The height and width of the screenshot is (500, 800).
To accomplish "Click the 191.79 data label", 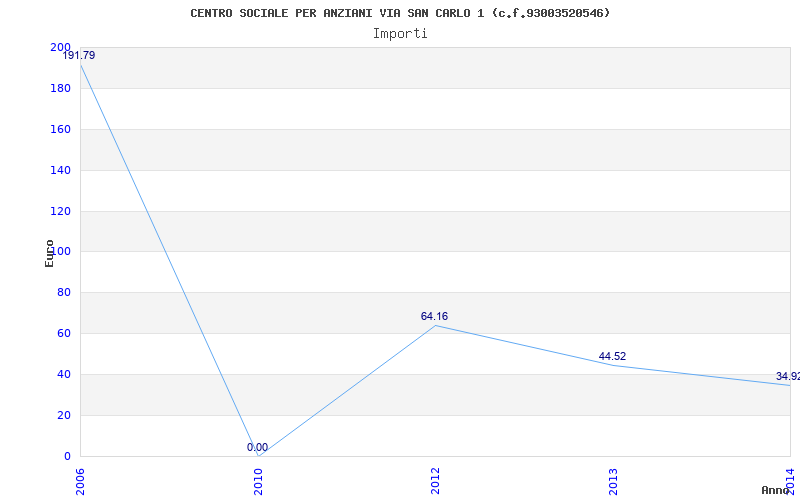I will point(79,55).
